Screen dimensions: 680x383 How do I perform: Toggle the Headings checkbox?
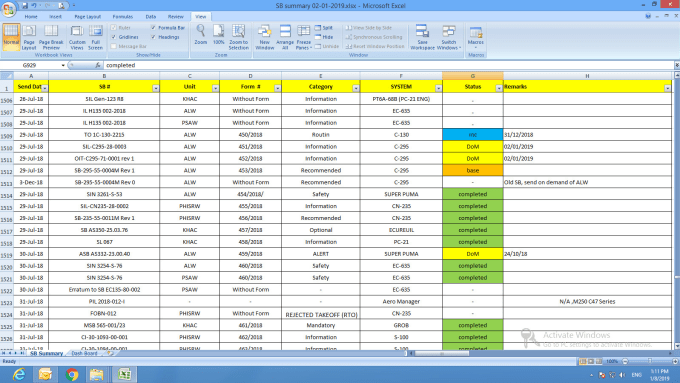tap(154, 37)
